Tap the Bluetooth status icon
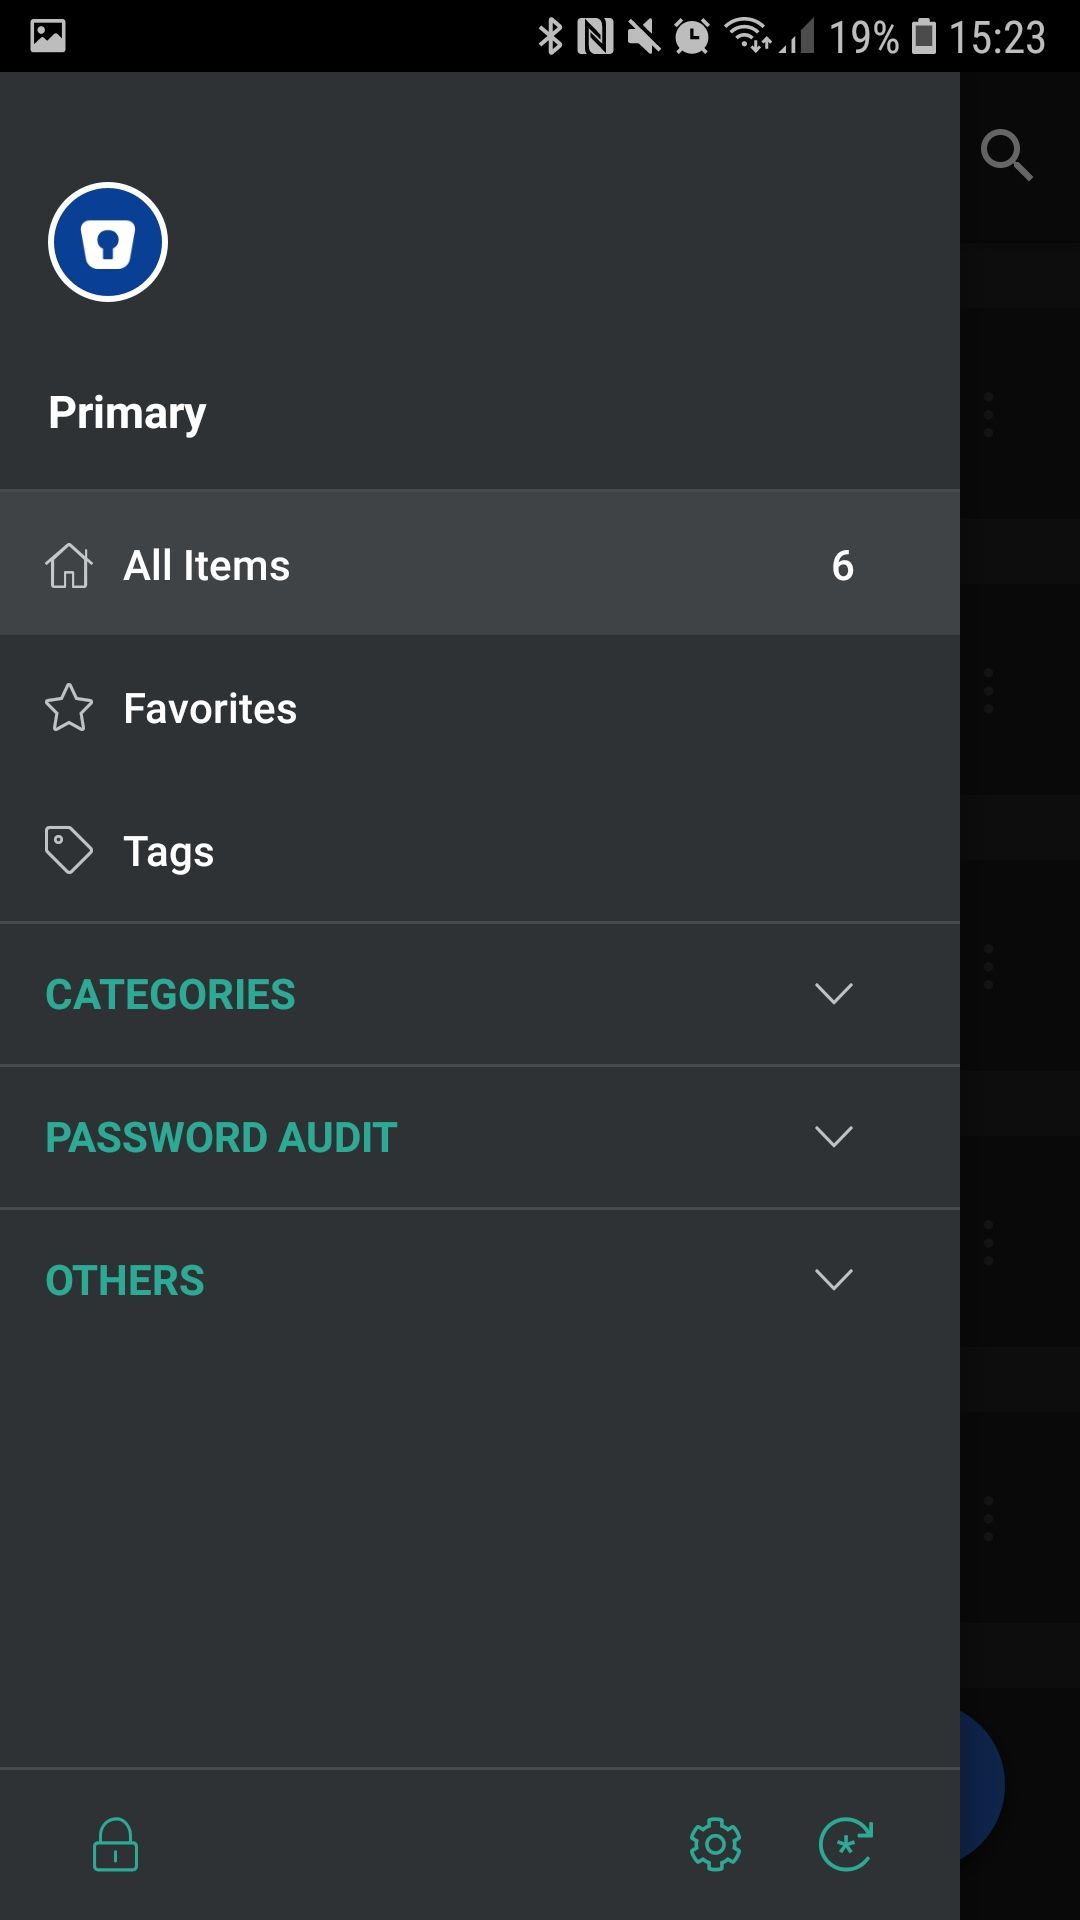Viewport: 1080px width, 1920px height. click(x=551, y=33)
